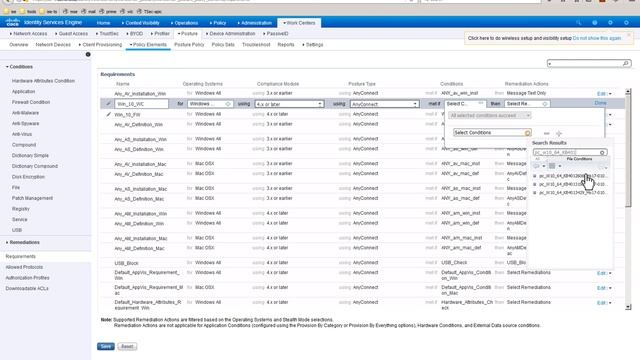Open the Network Access submenu
Image resolution: width=640 pixels, height=360 pixels.
pyautogui.click(x=28, y=33)
